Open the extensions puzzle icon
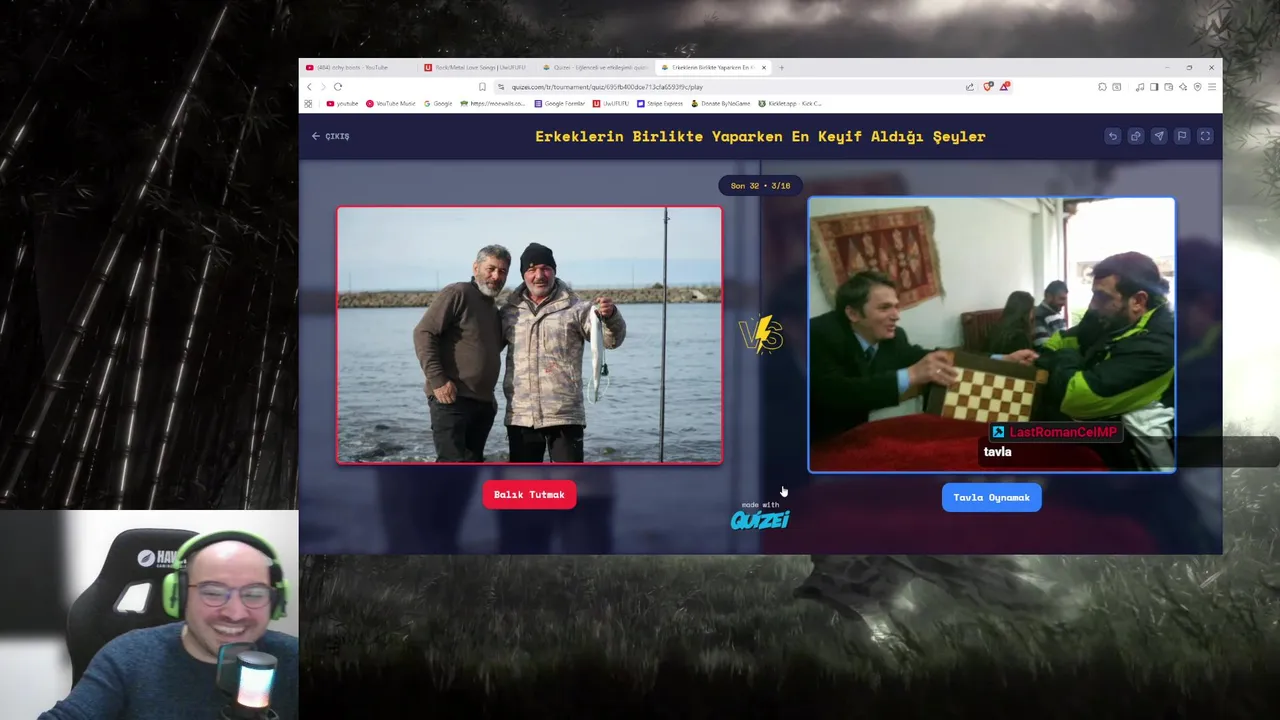1280x720 pixels. point(1102,87)
